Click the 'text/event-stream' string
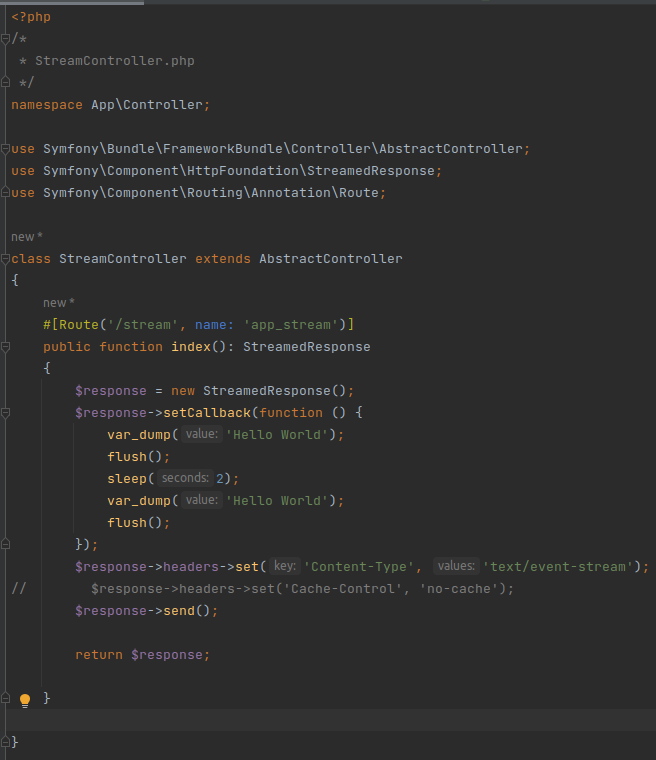Image resolution: width=656 pixels, height=760 pixels. click(558, 567)
